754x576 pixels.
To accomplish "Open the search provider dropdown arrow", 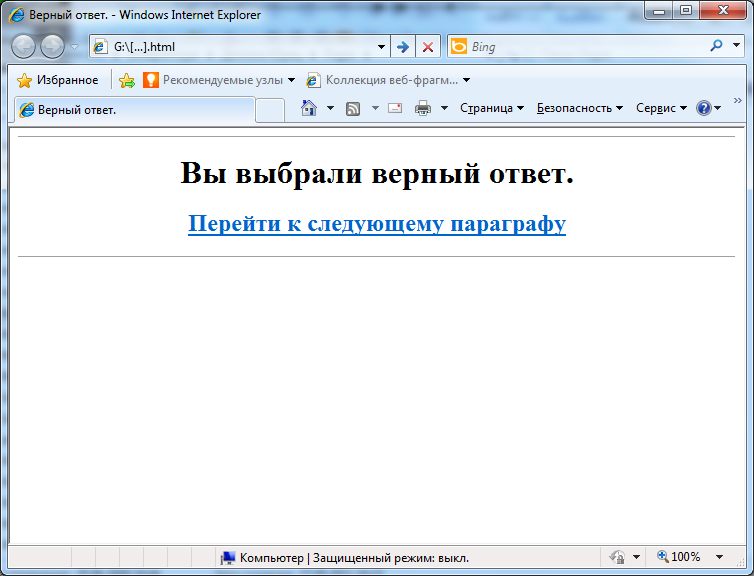I will point(736,45).
